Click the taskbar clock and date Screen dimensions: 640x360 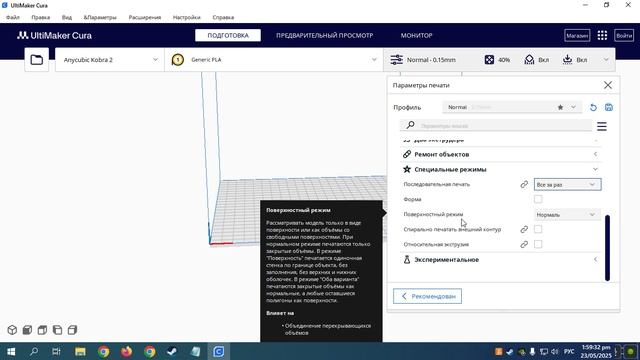(596, 351)
